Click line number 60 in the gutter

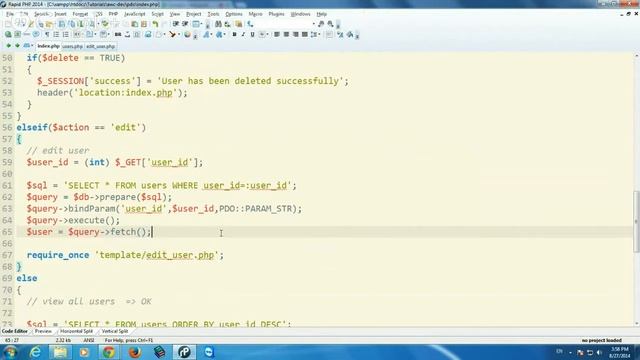(x=7, y=174)
